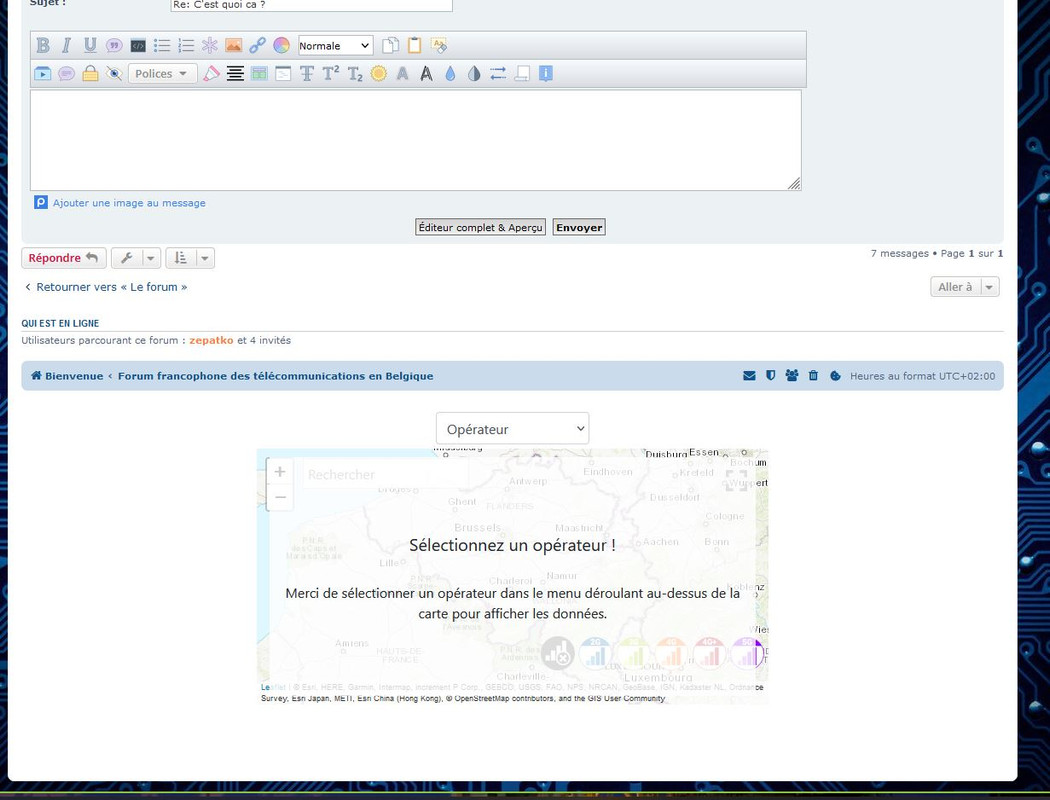This screenshot has width=1050, height=800.
Task: Open the Normale font size dropdown
Action: [x=335, y=46]
